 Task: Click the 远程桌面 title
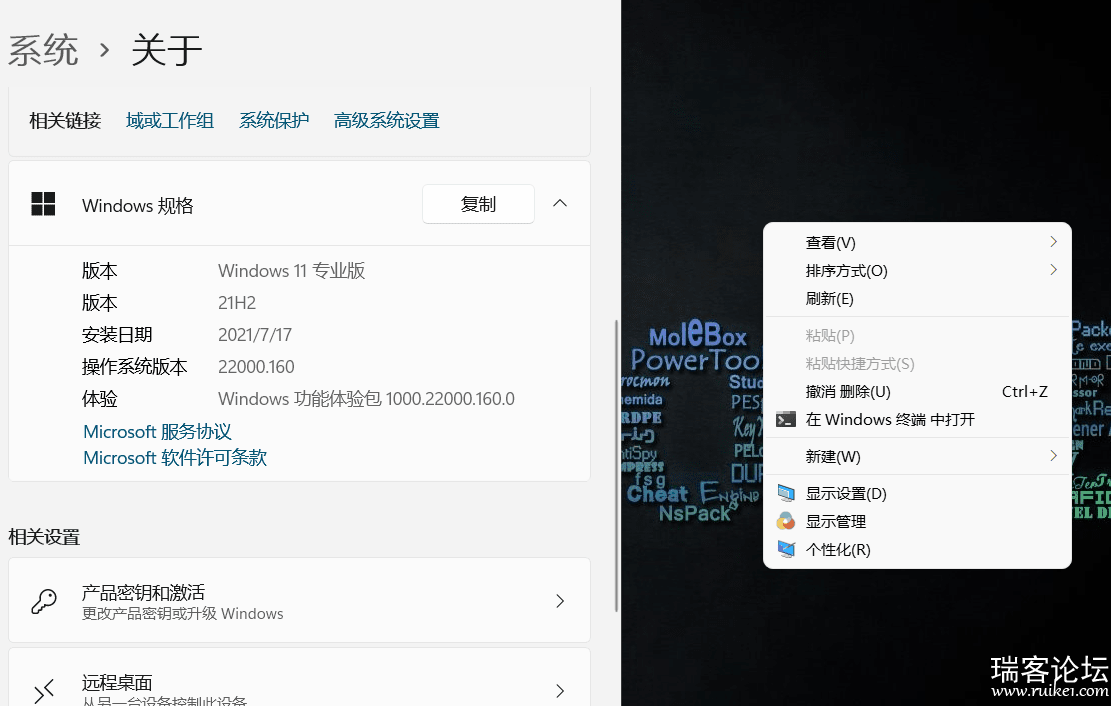click(117, 683)
